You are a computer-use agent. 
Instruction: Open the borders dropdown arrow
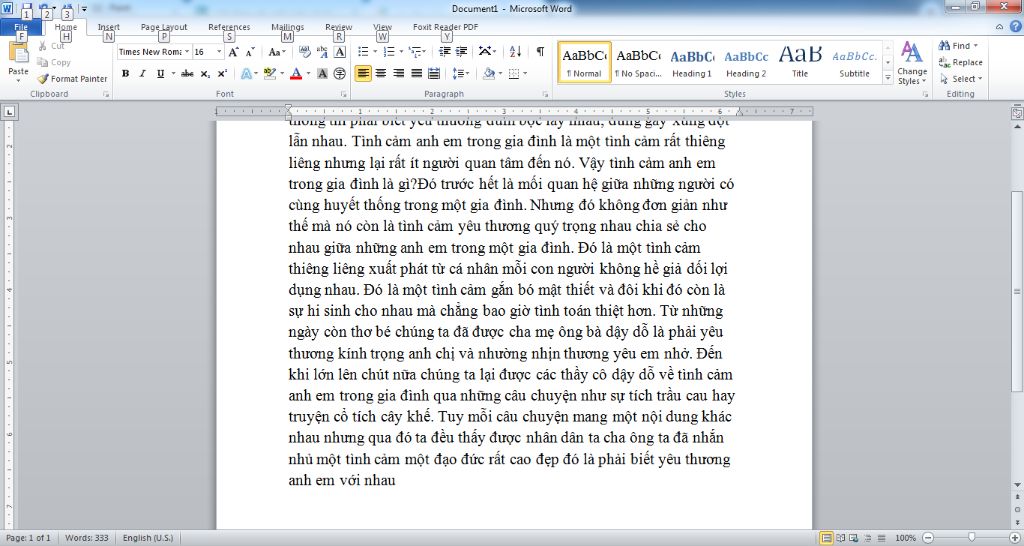pyautogui.click(x=525, y=74)
